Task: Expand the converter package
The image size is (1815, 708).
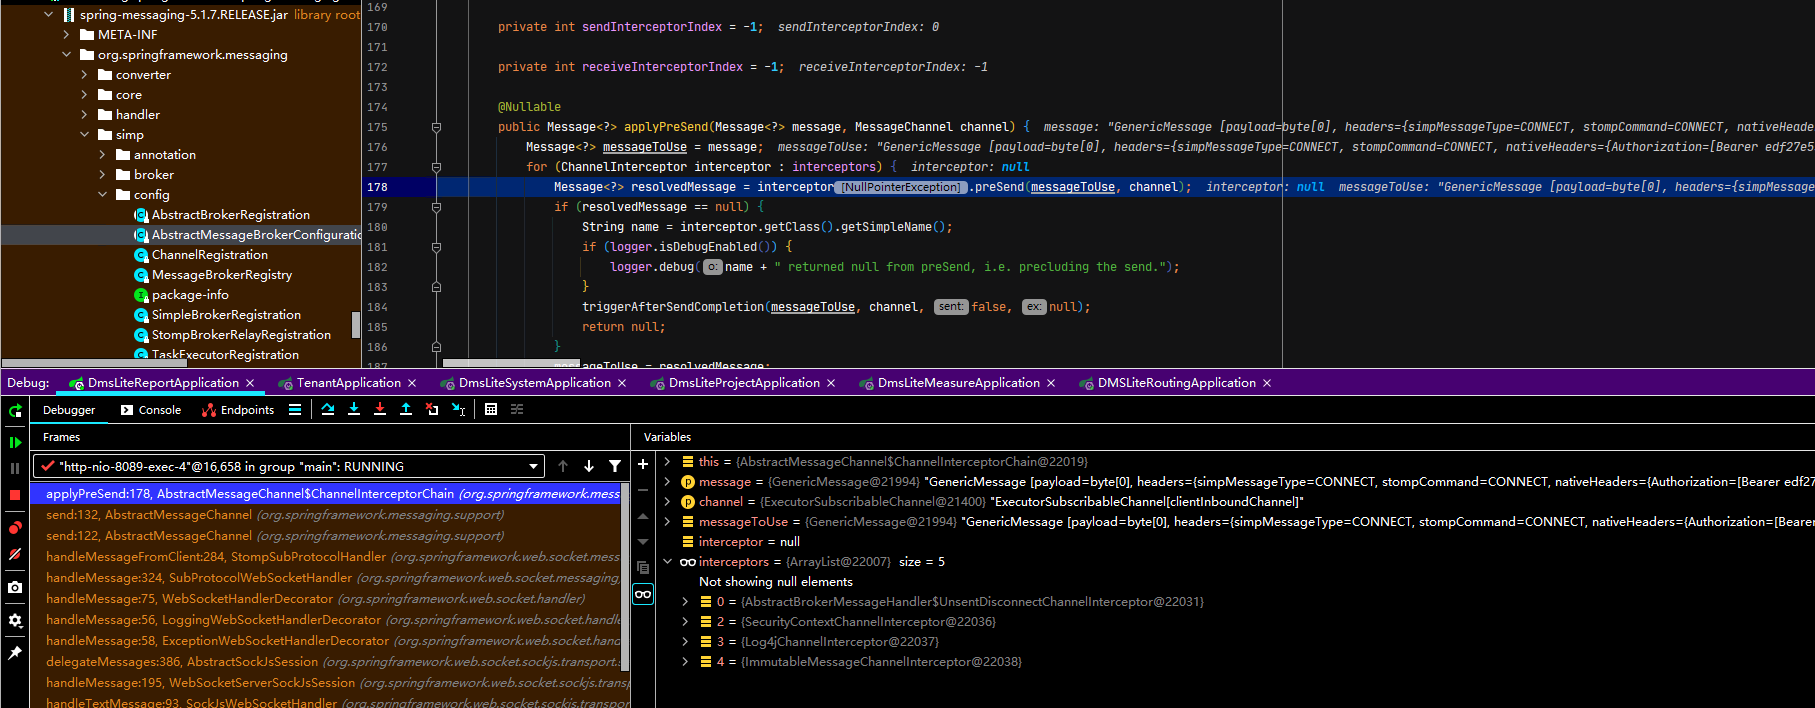Action: click(x=85, y=75)
